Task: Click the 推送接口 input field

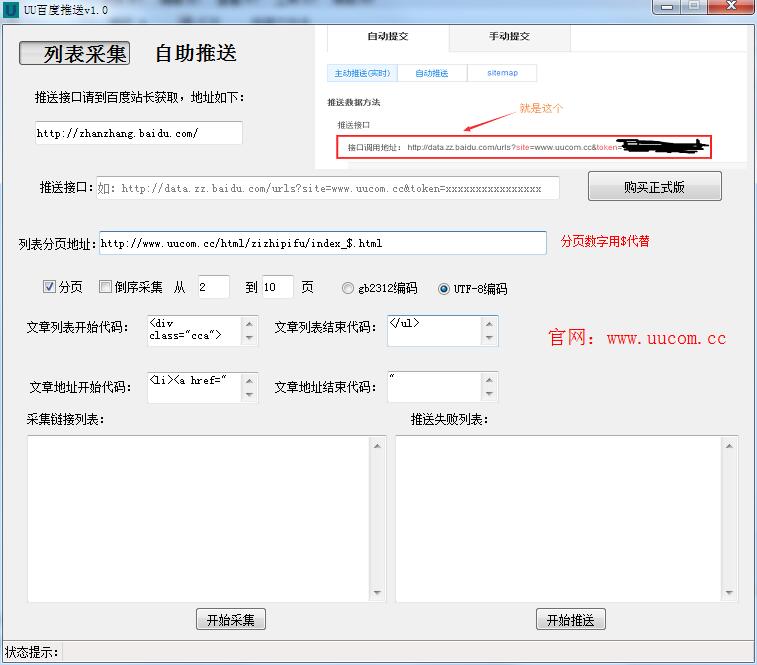Action: [x=327, y=188]
